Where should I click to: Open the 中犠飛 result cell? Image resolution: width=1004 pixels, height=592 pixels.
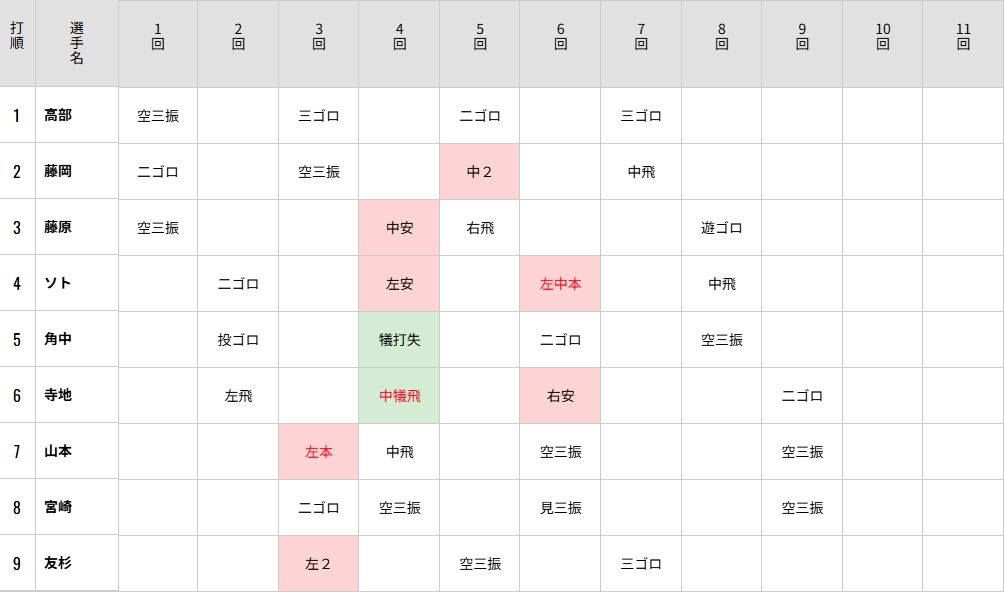click(x=399, y=395)
